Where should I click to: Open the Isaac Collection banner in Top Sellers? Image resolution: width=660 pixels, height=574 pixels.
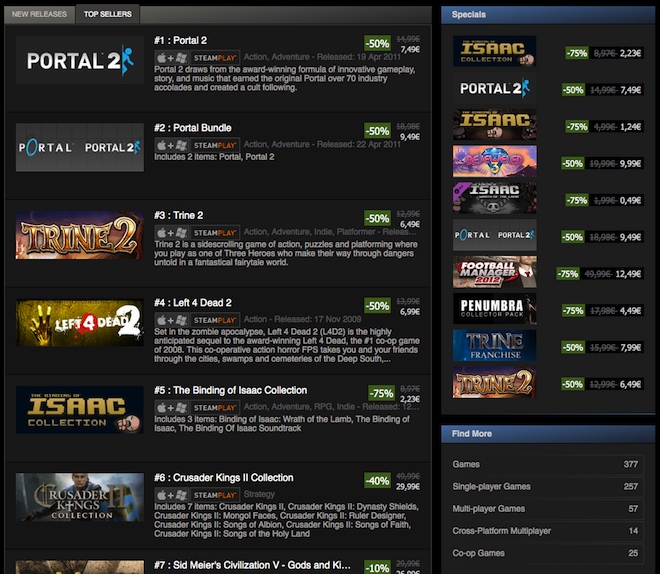80,410
